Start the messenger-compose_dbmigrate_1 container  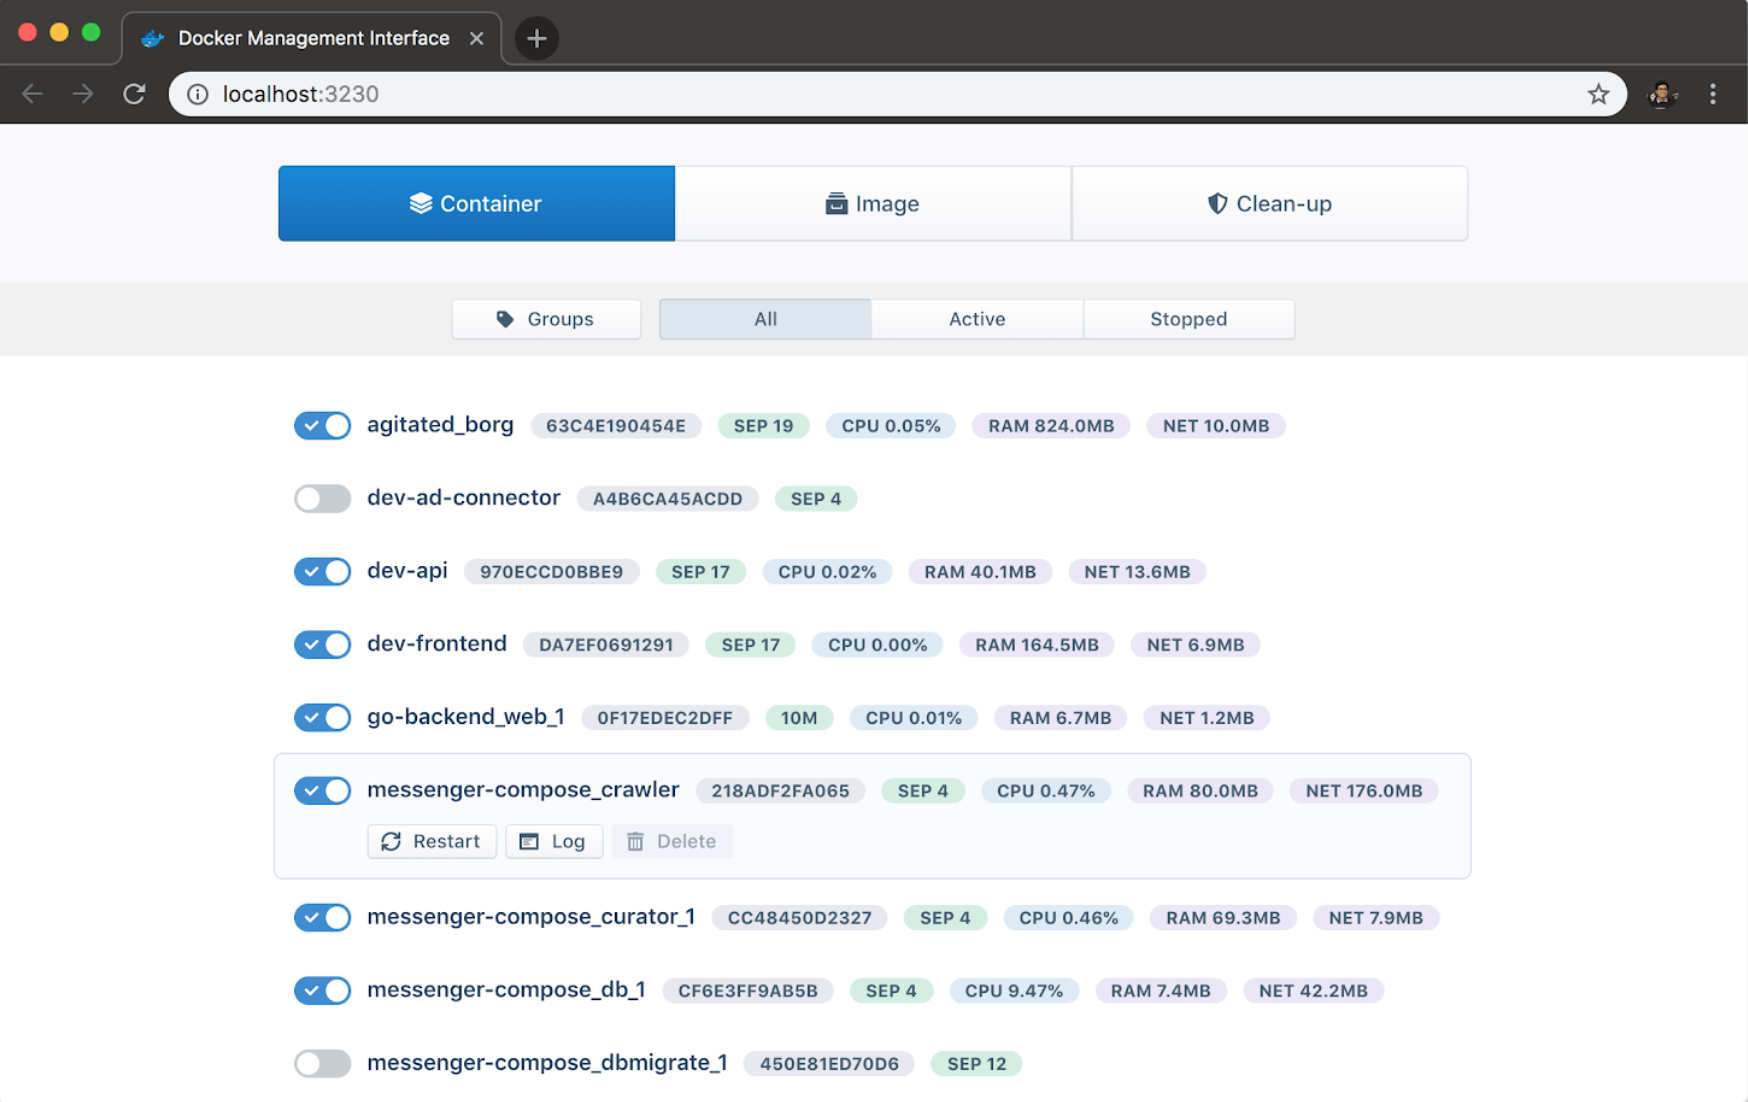(322, 1063)
